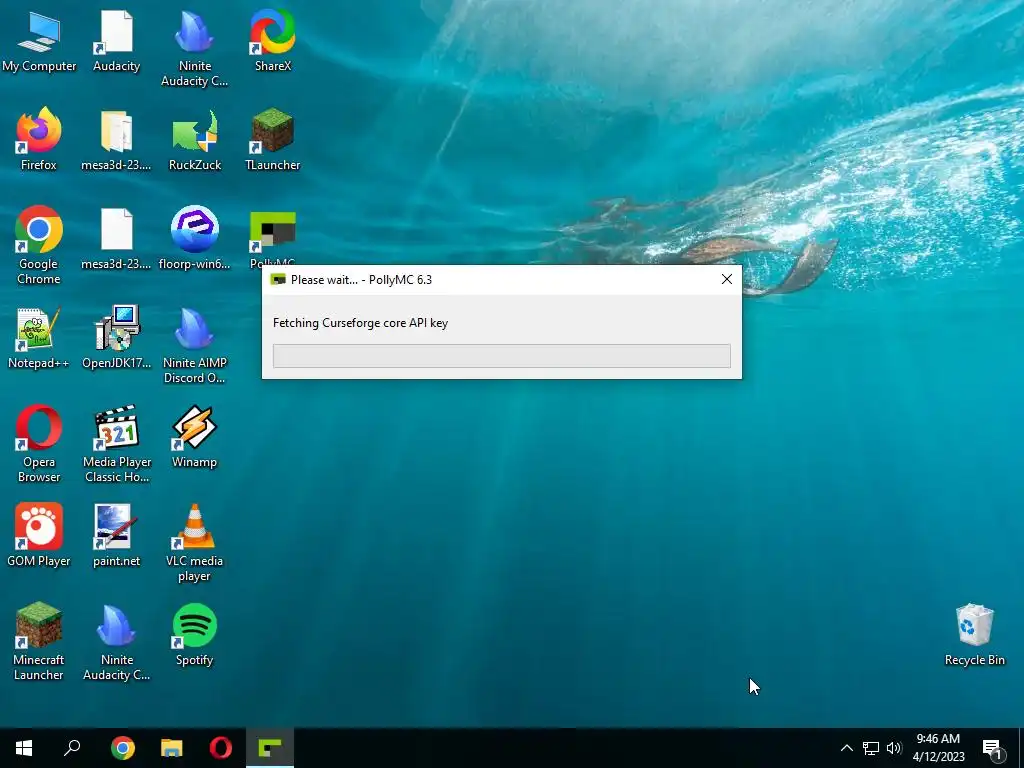Expand the hidden system tray icons
The image size is (1024, 768).
pyautogui.click(x=846, y=748)
